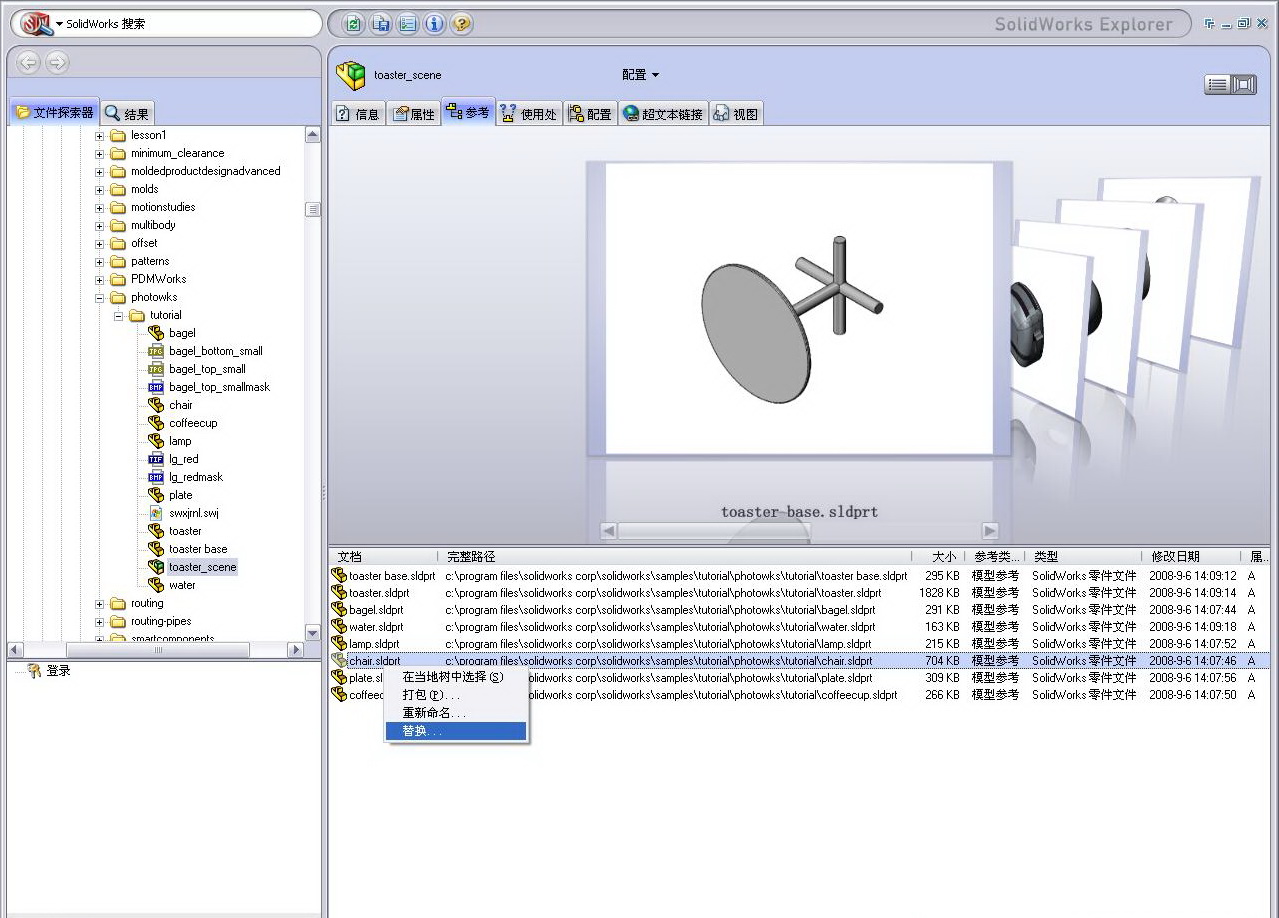Select bagel_top_smallmask BMP file icon

pyautogui.click(x=156, y=387)
